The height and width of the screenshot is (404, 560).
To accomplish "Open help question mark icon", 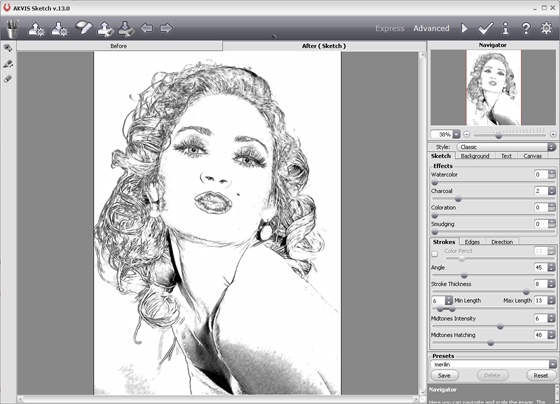I will (526, 28).
